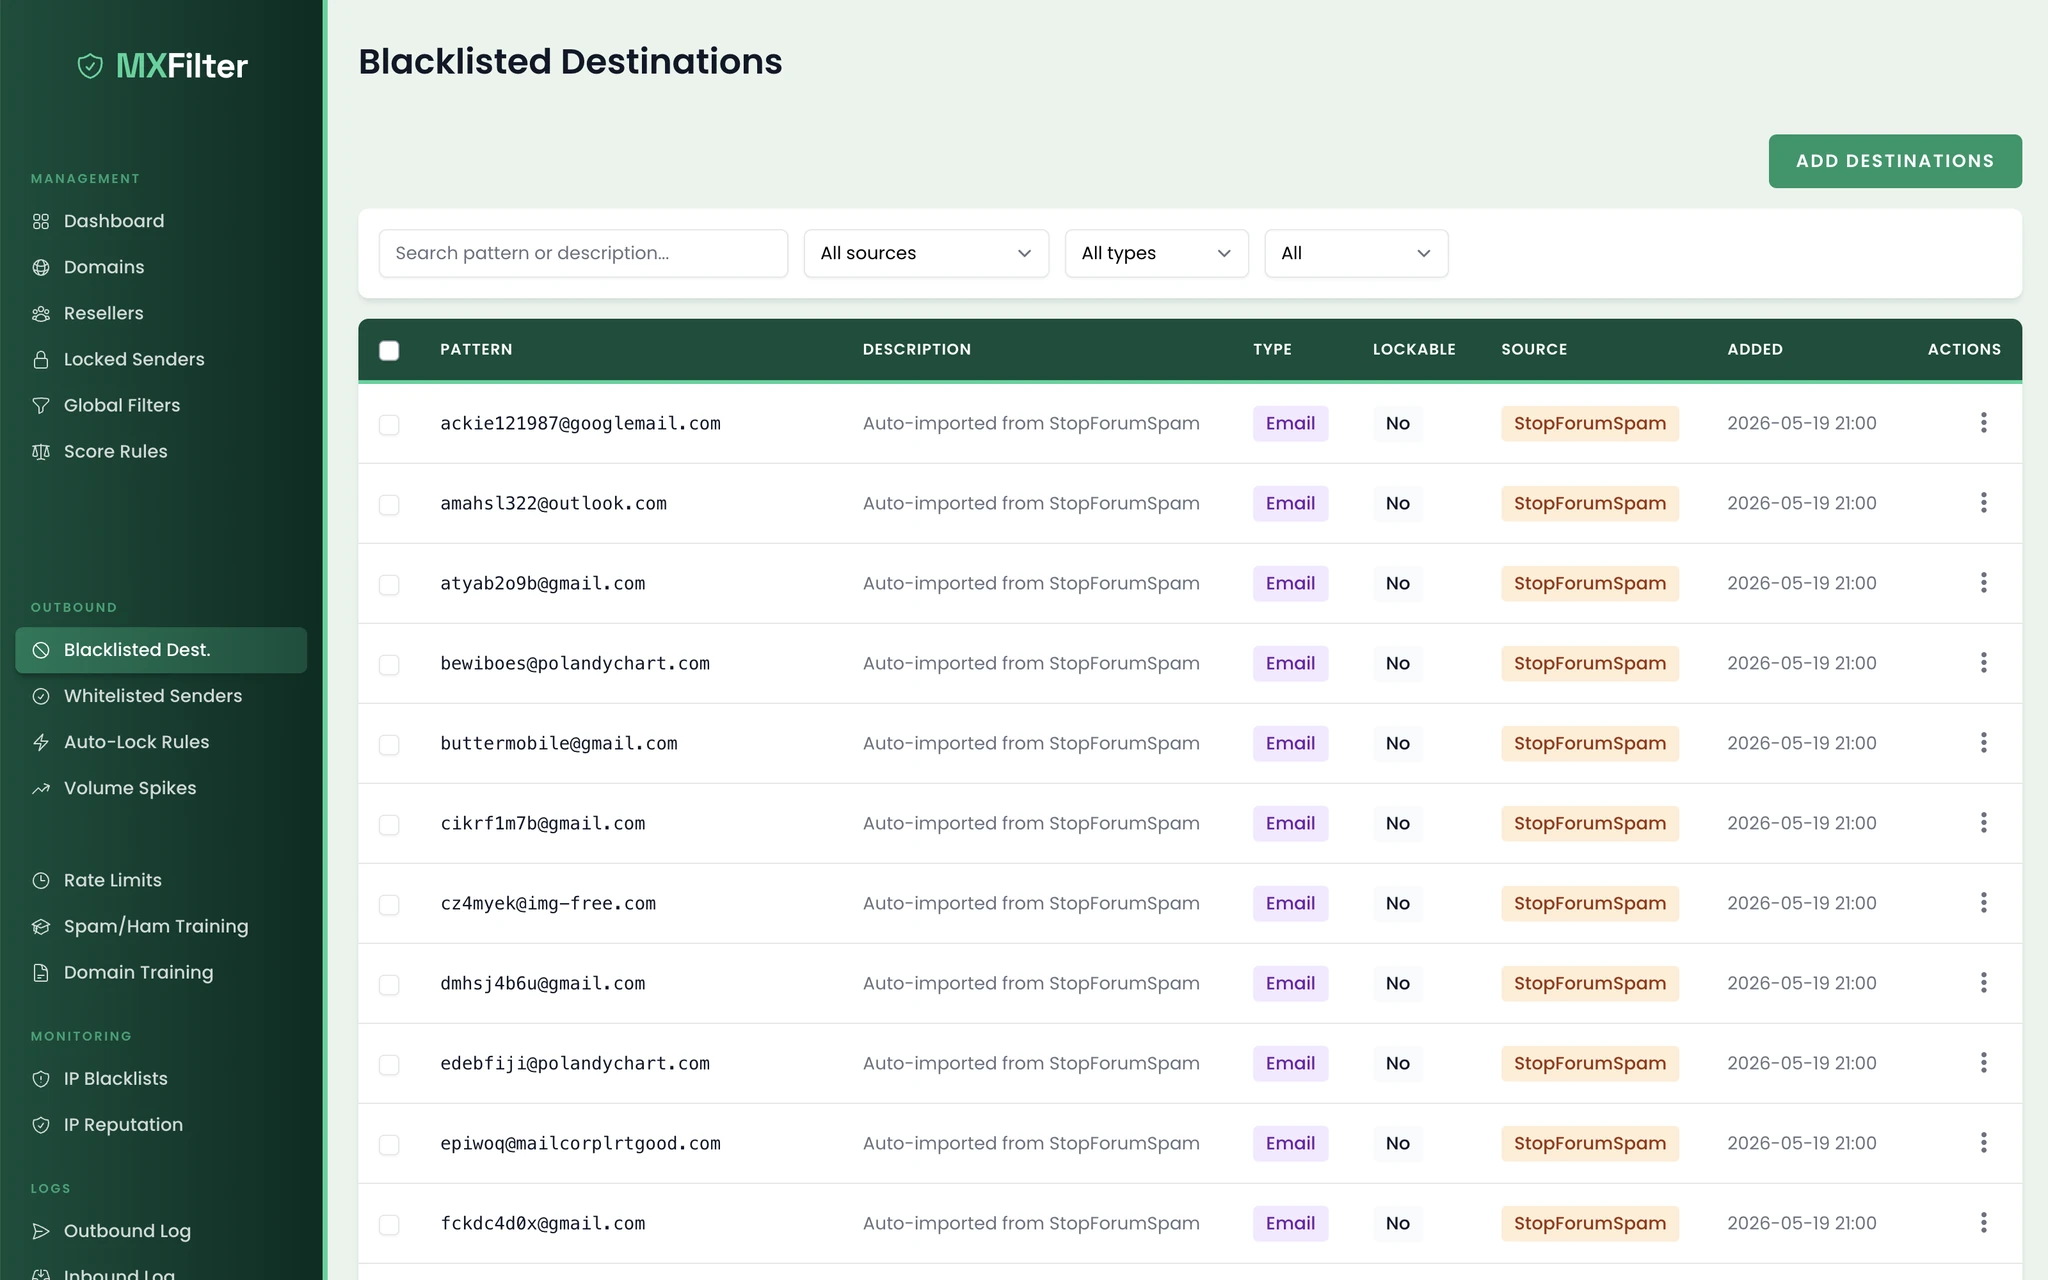Check the buttermobile@gmail.com row checkbox
Viewport: 2048px width, 1280px height.
coord(389,745)
